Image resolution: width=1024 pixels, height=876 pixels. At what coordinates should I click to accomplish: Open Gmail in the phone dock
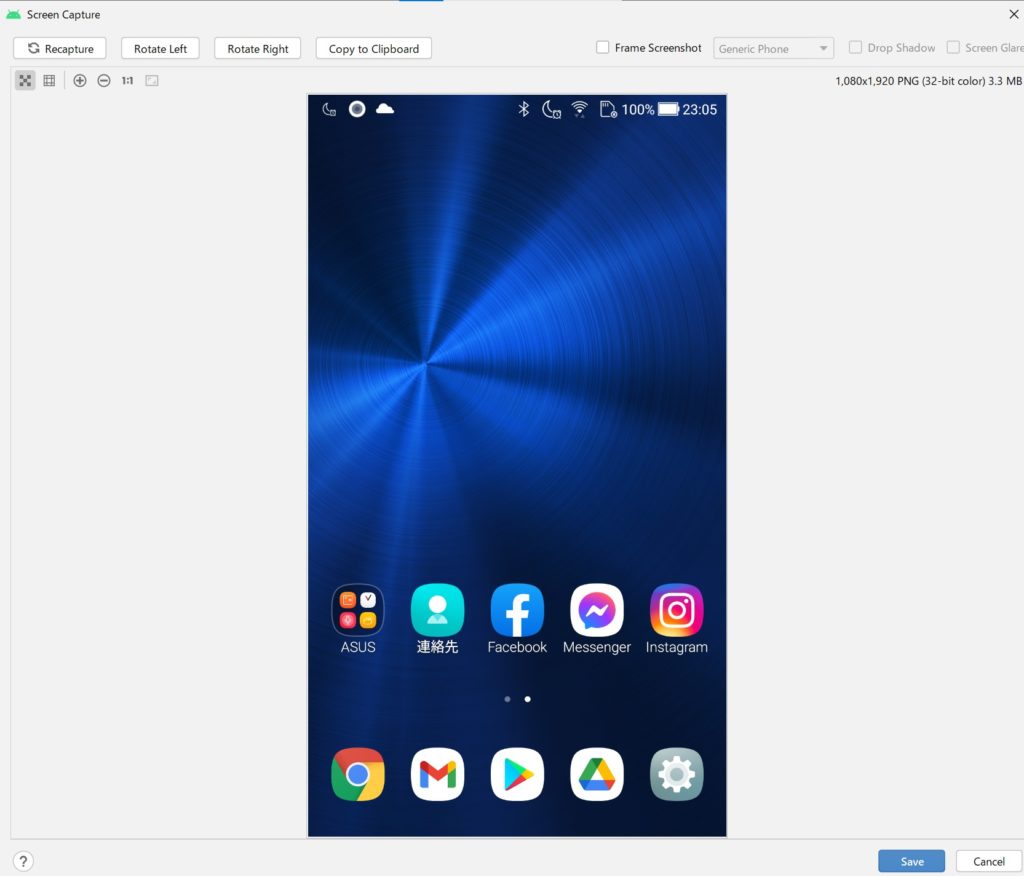pos(438,774)
